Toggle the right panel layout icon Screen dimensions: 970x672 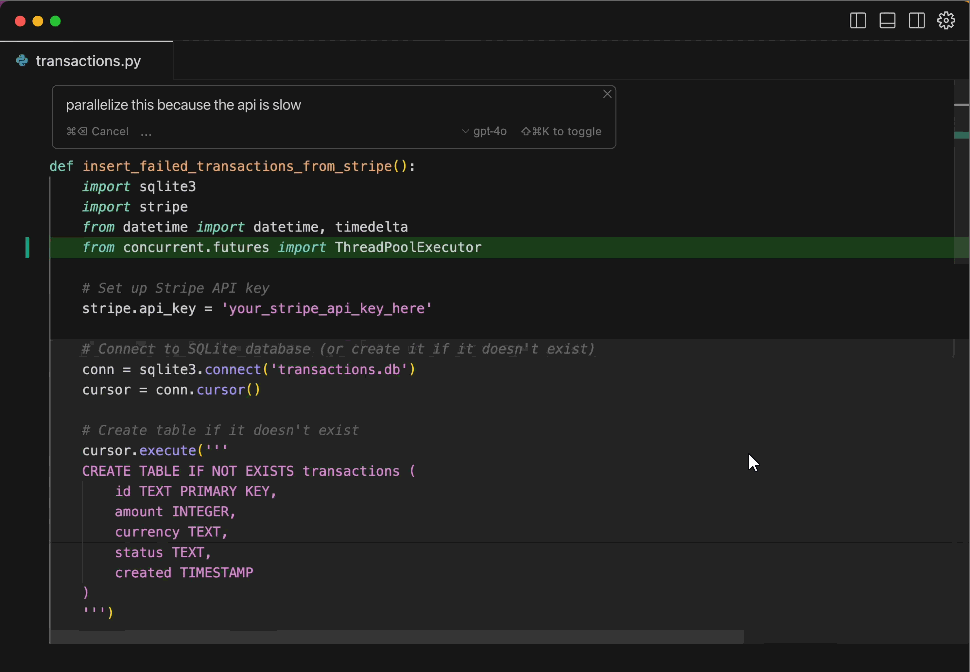917,20
